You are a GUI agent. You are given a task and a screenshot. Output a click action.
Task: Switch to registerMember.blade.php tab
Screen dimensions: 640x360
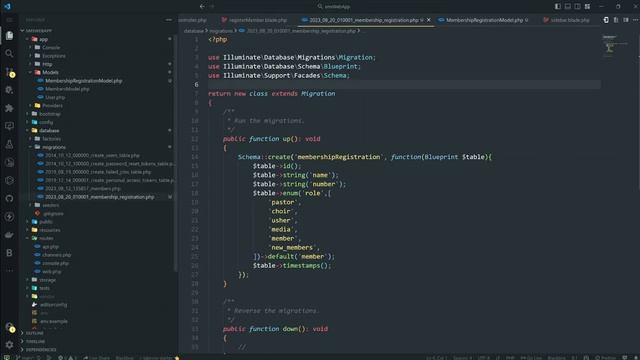click(254, 20)
